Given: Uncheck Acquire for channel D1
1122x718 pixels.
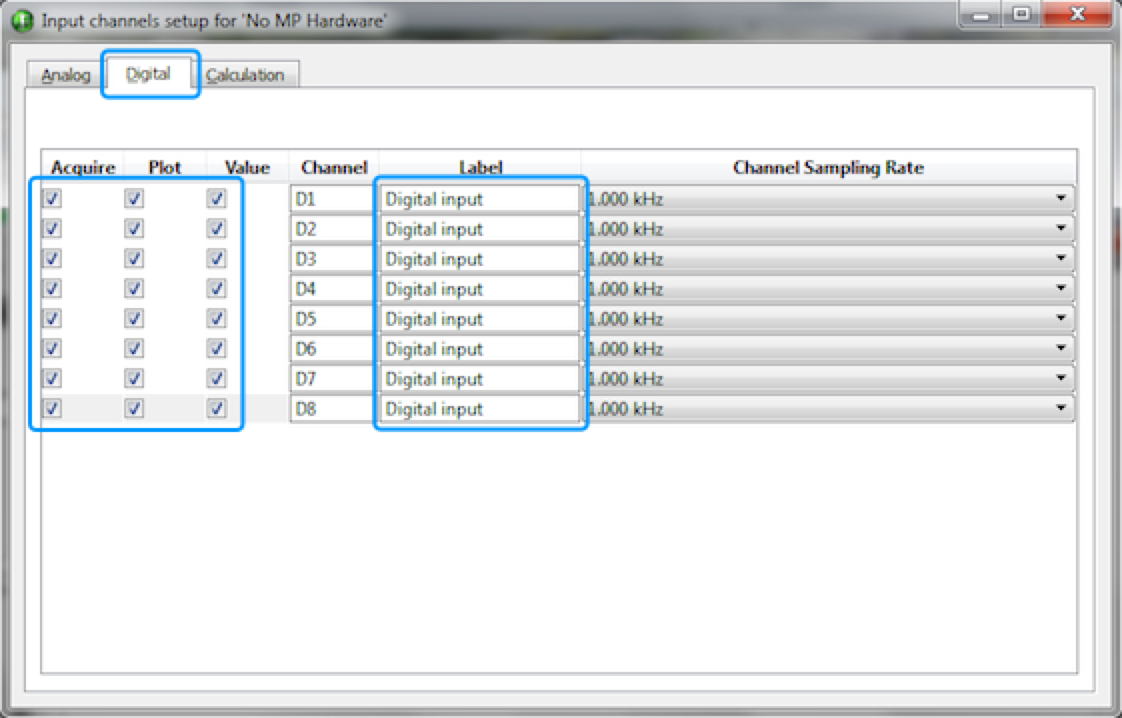Looking at the screenshot, I should coord(53,199).
